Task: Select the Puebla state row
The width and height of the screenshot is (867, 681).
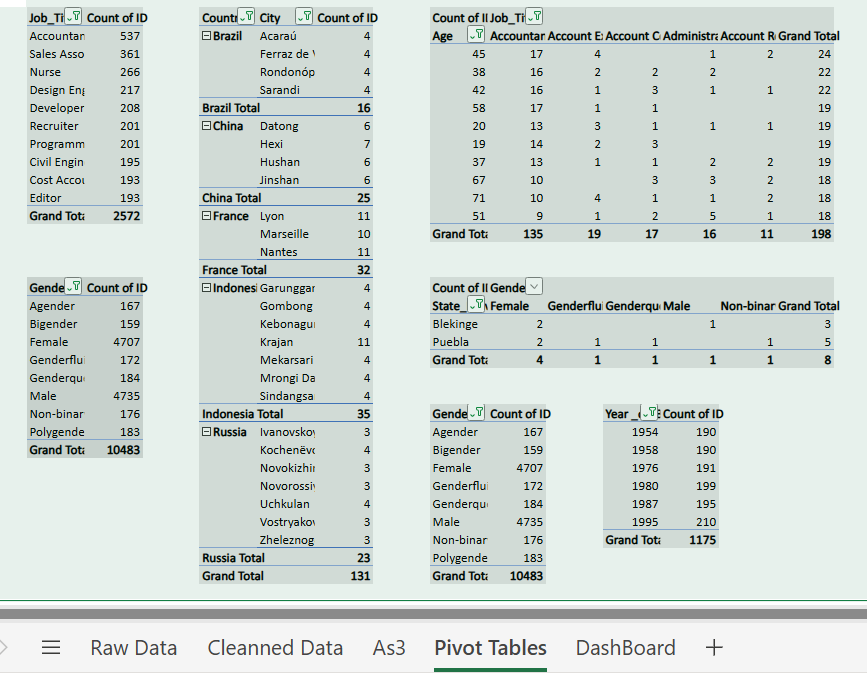Action: coord(459,342)
